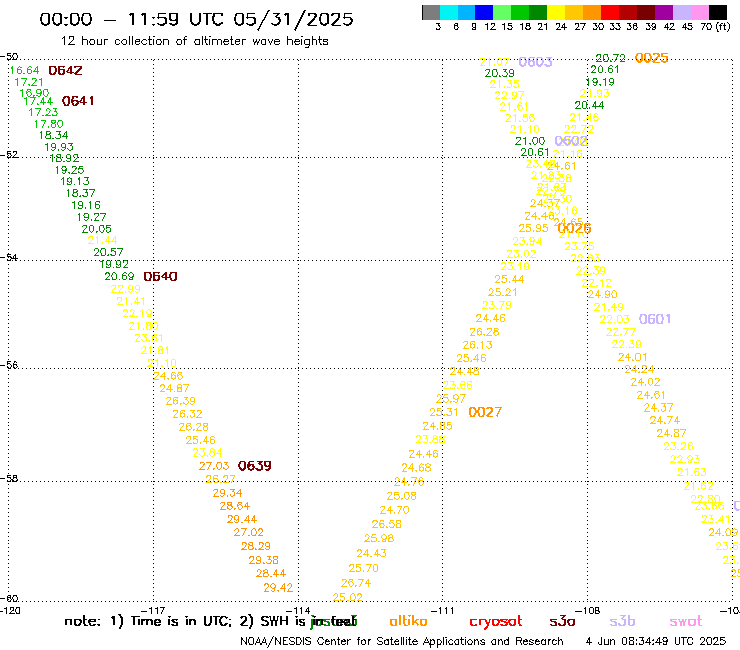Click the 25.31 wave height value
The width and height of the screenshot is (740, 650).
(444, 412)
